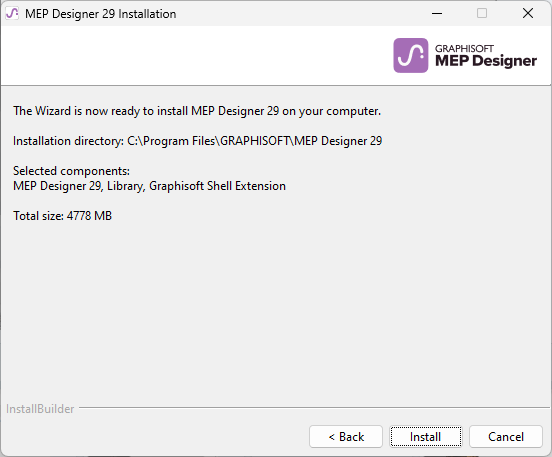The height and width of the screenshot is (457, 552).
Task: Click the MEP Designer title bar icon
Action: [x=12, y=13]
